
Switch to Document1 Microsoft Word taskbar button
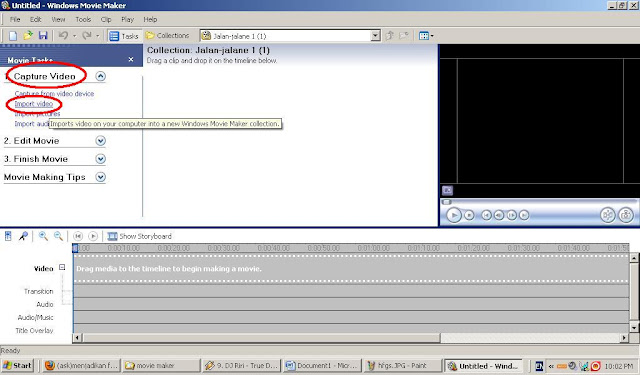(322, 366)
